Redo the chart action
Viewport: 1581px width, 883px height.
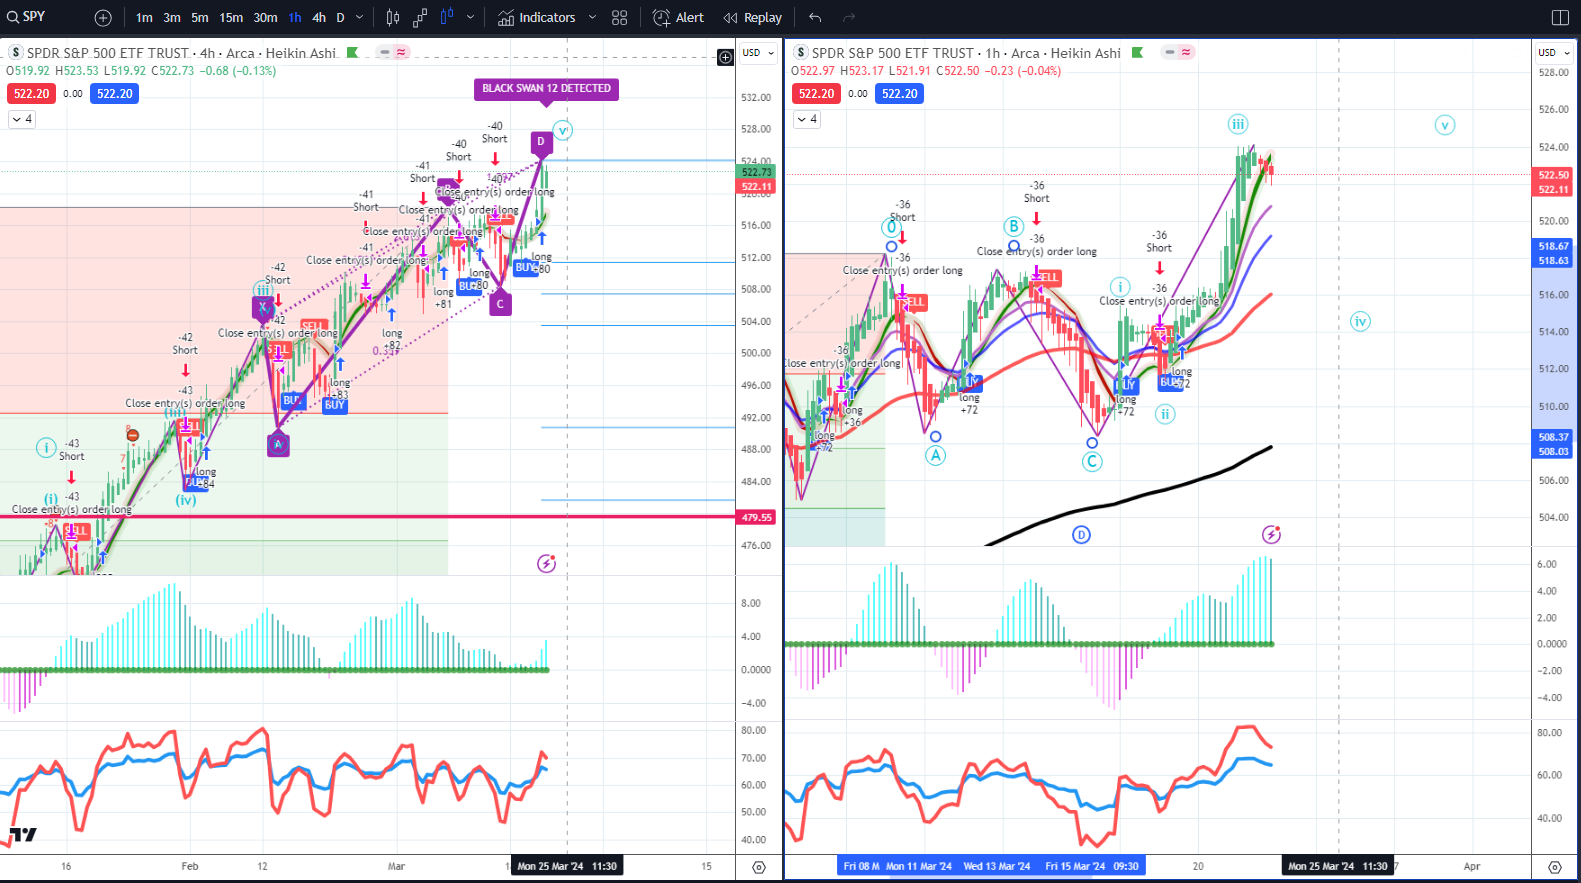click(x=849, y=18)
